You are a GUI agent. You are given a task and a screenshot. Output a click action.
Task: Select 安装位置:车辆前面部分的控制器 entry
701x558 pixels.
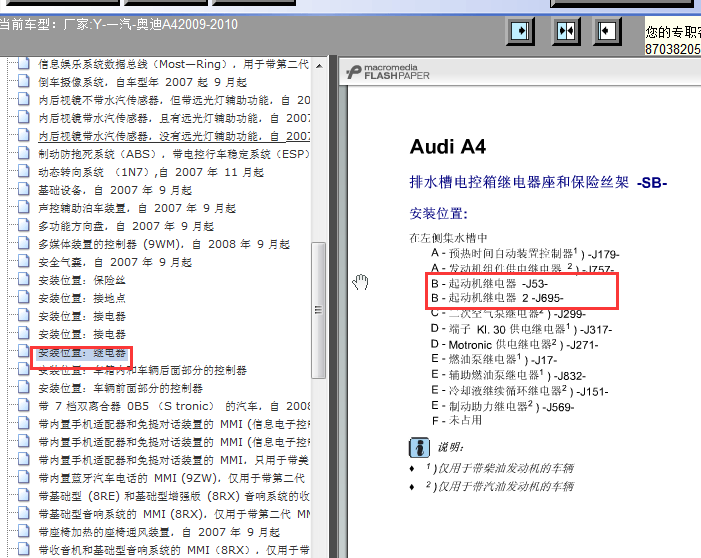click(120, 388)
